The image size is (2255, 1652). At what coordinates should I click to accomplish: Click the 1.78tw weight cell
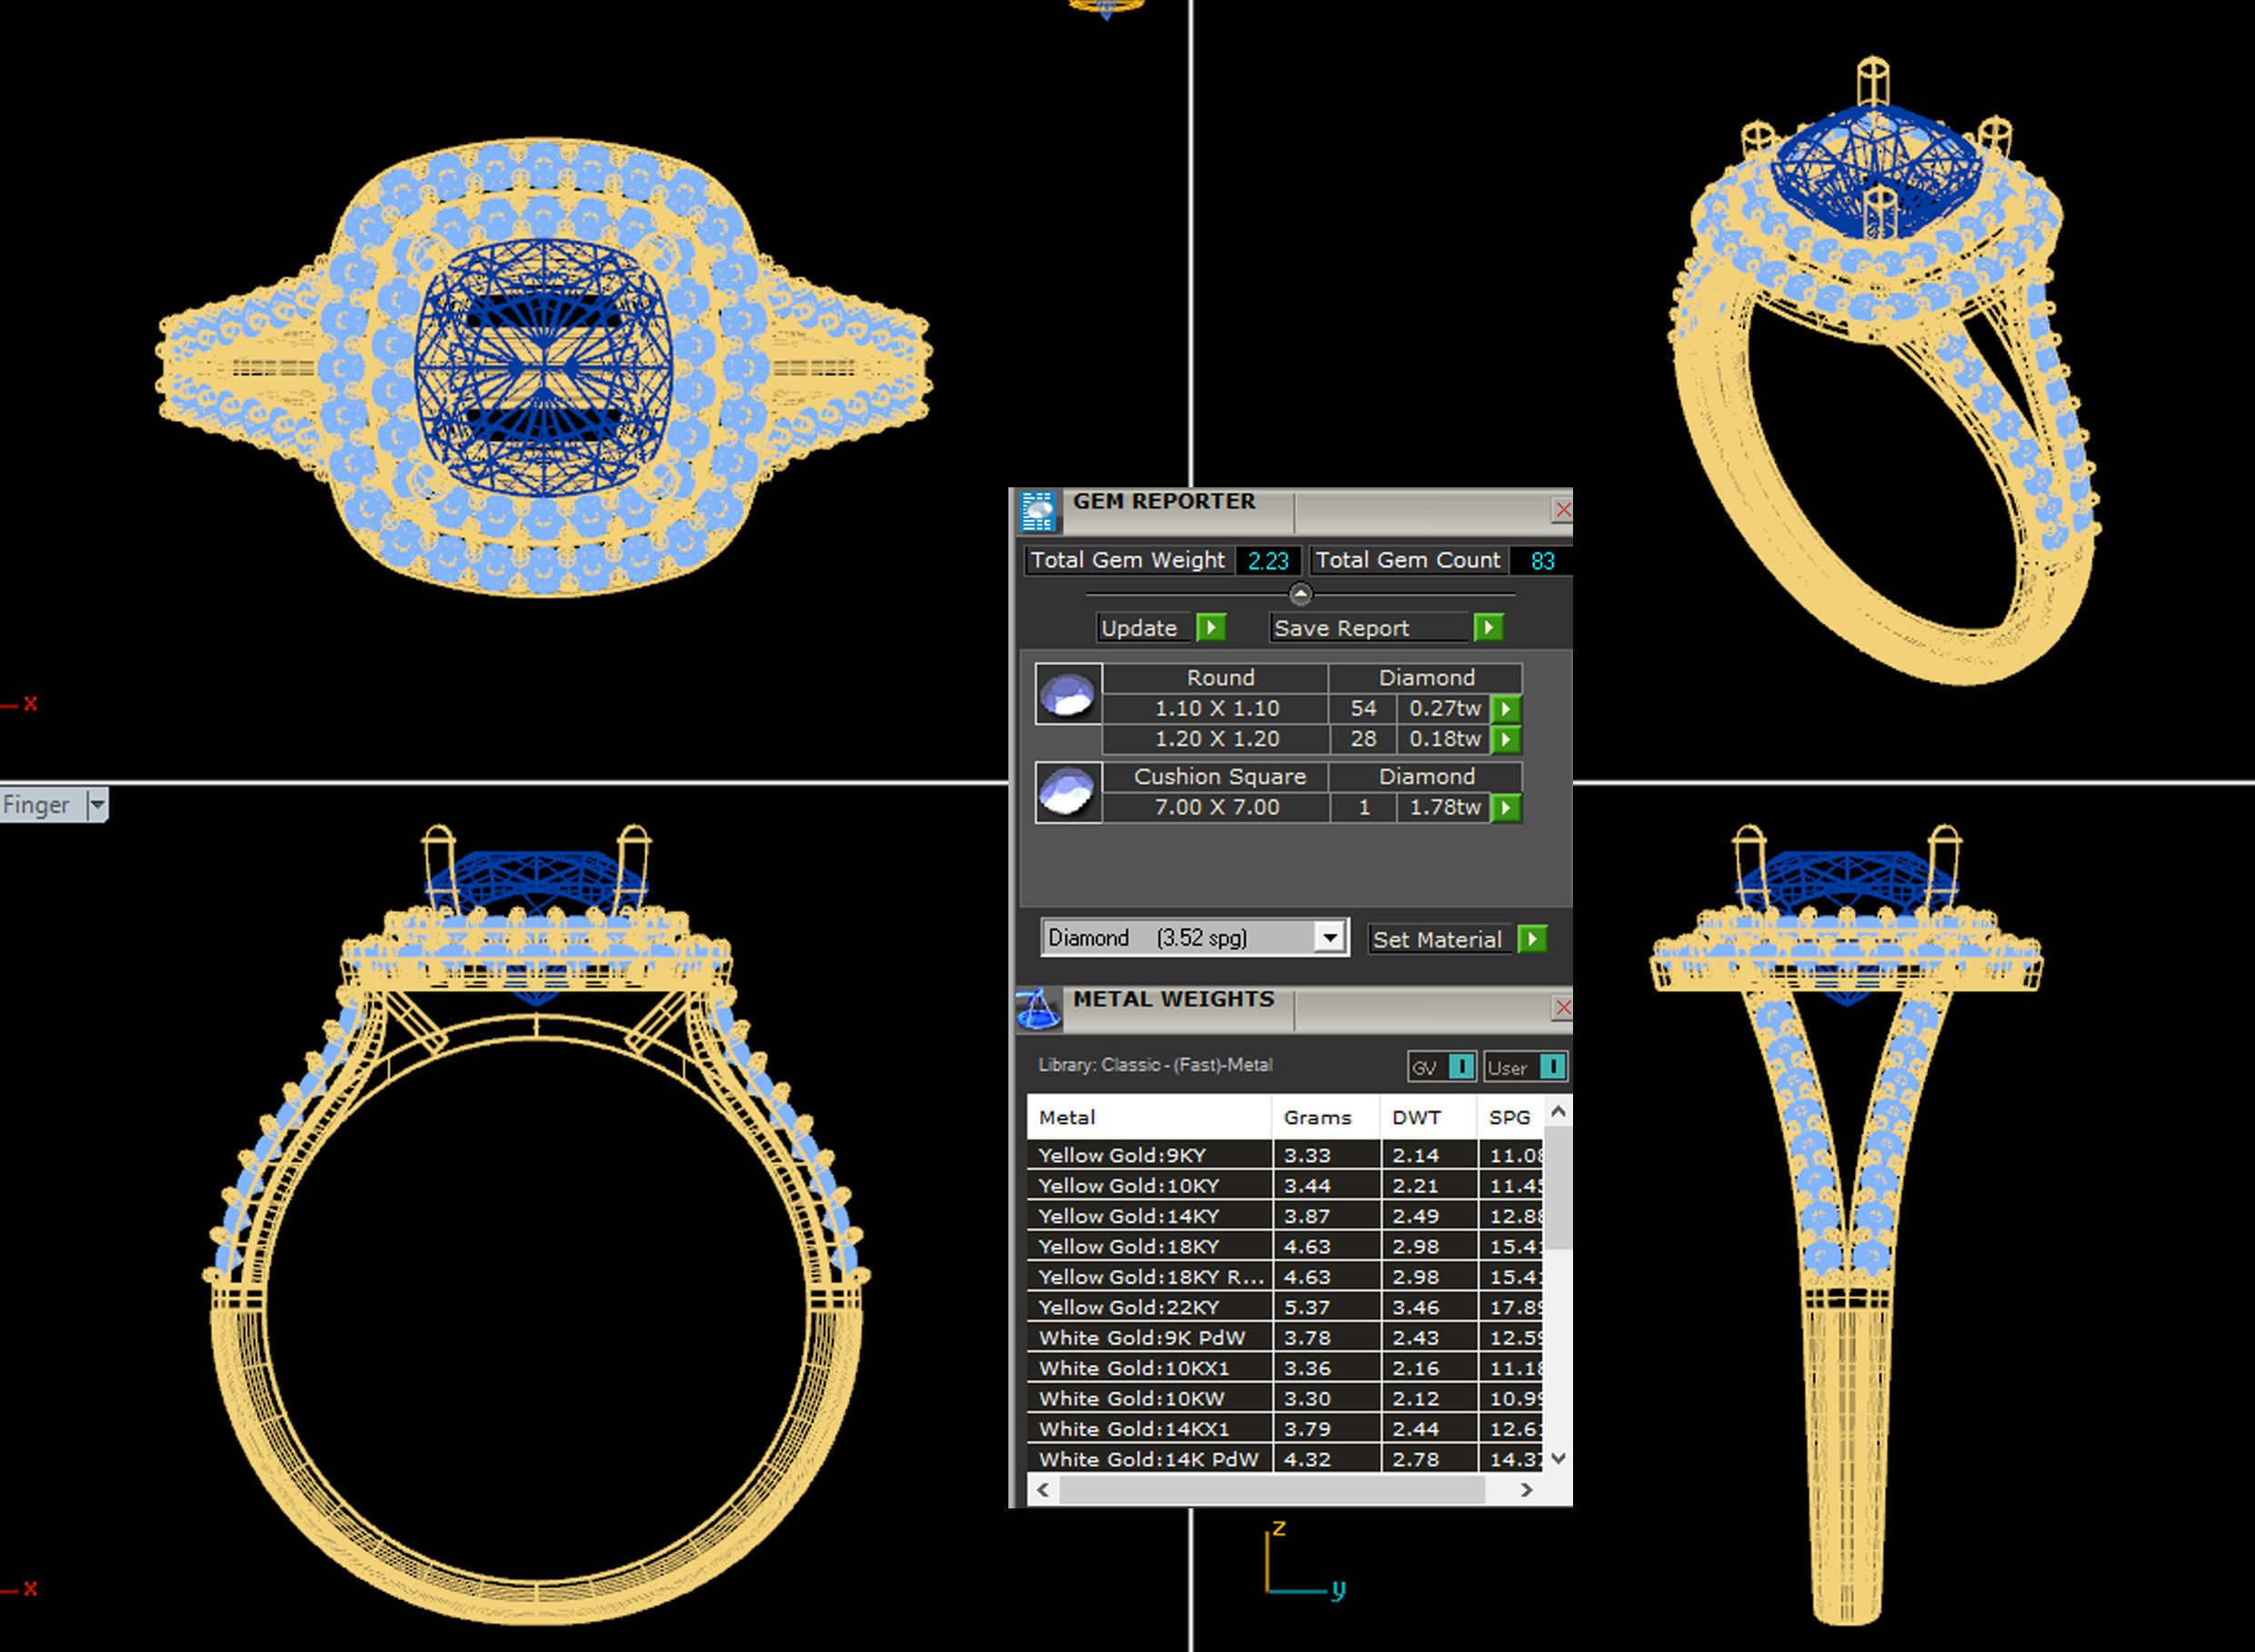tap(1444, 808)
